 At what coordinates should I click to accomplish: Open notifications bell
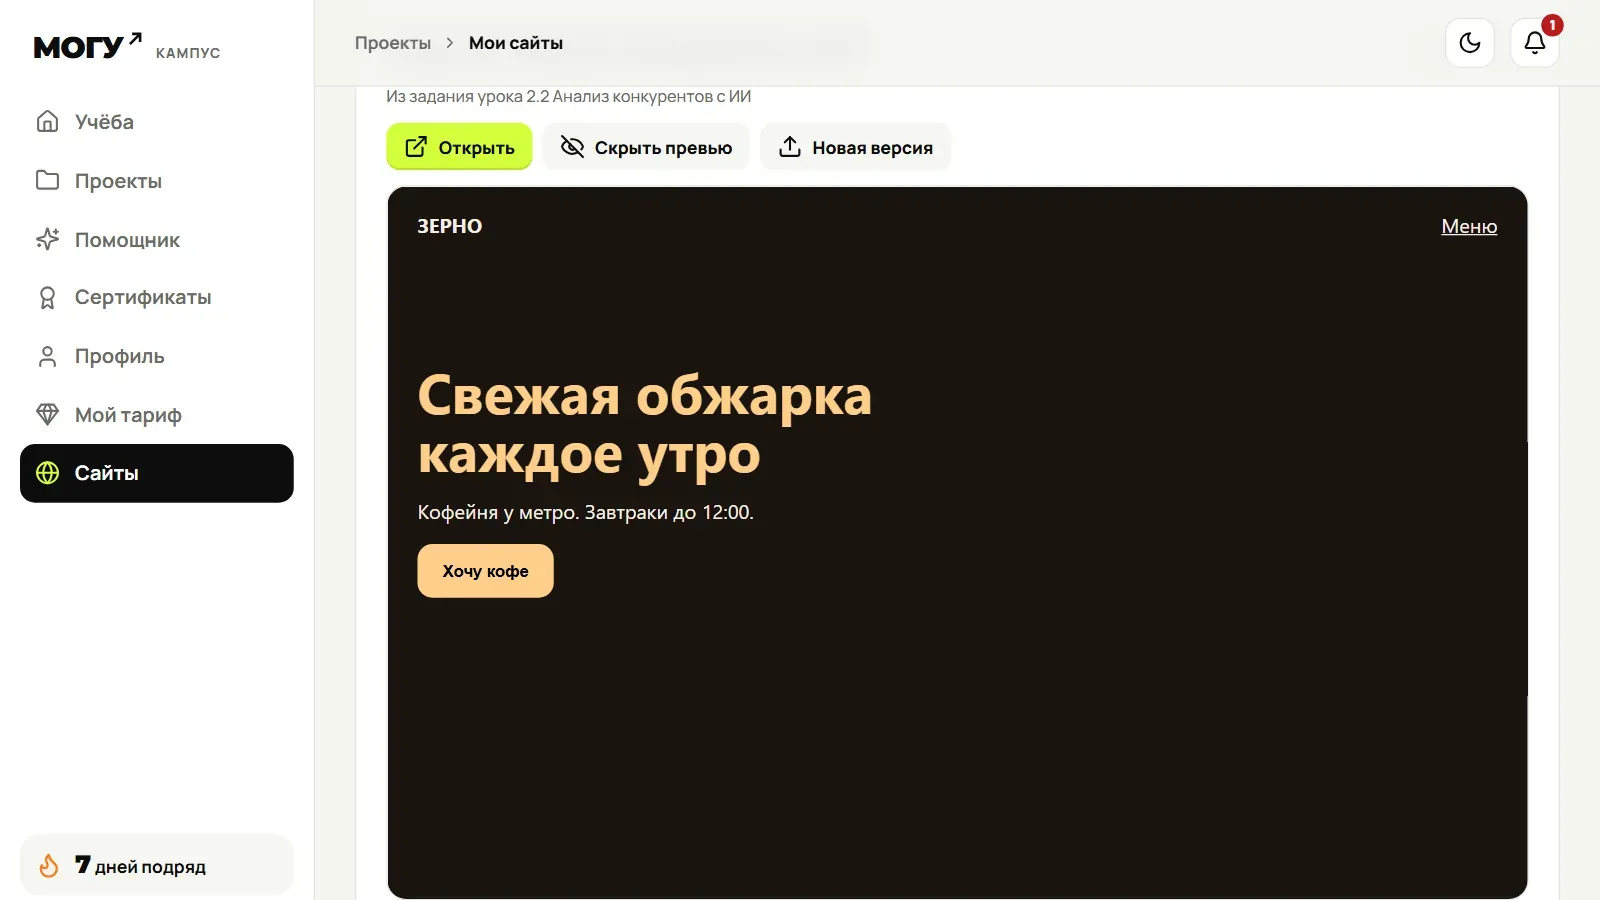[x=1534, y=43]
